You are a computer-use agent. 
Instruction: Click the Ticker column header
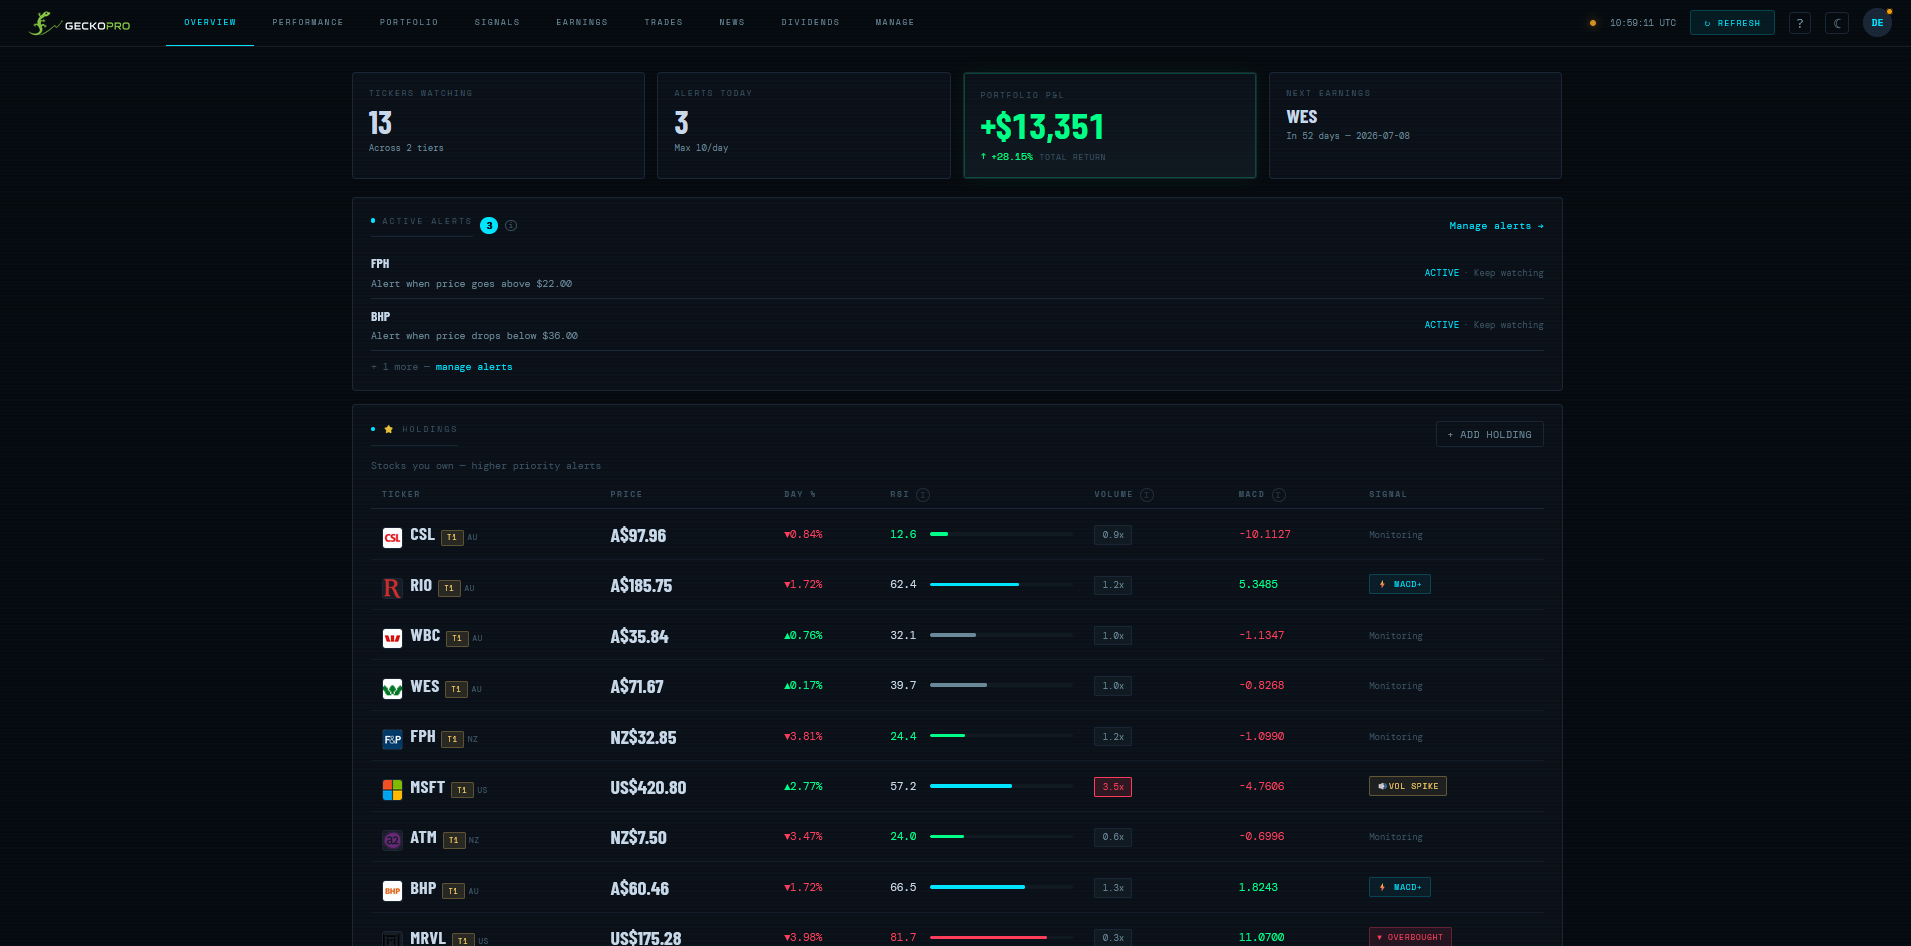point(401,494)
